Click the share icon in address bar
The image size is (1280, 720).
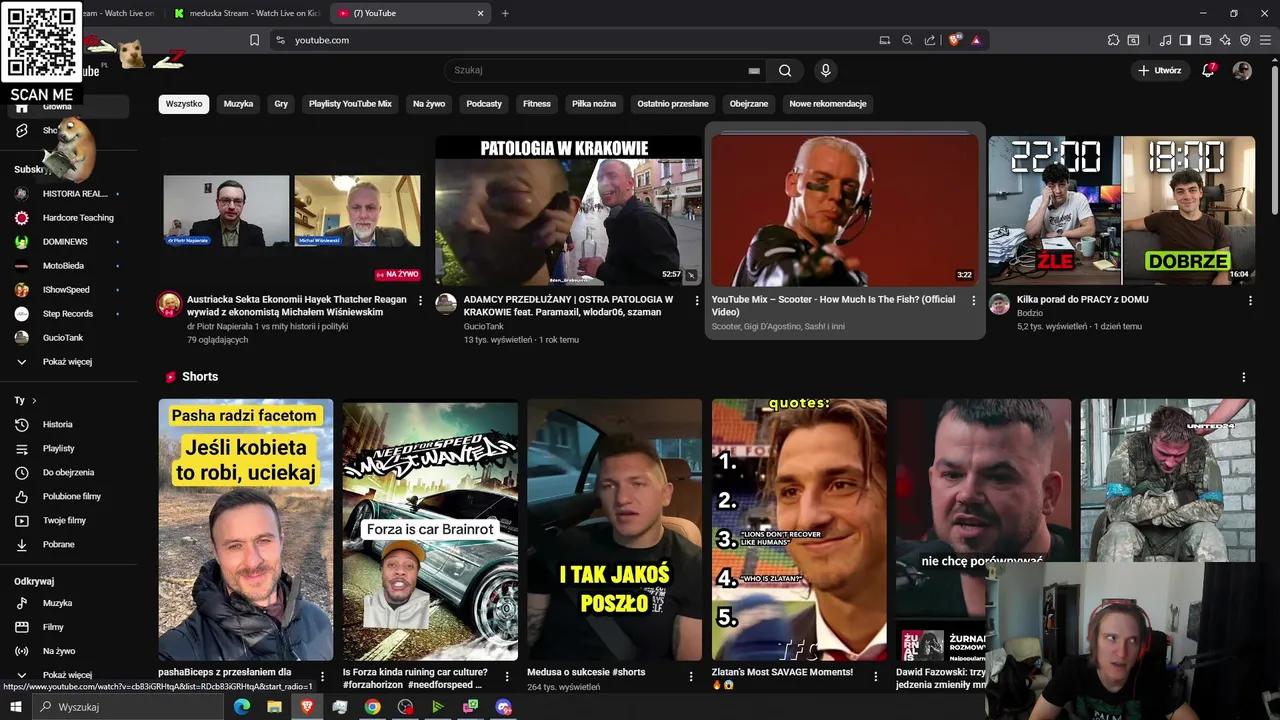coord(930,40)
